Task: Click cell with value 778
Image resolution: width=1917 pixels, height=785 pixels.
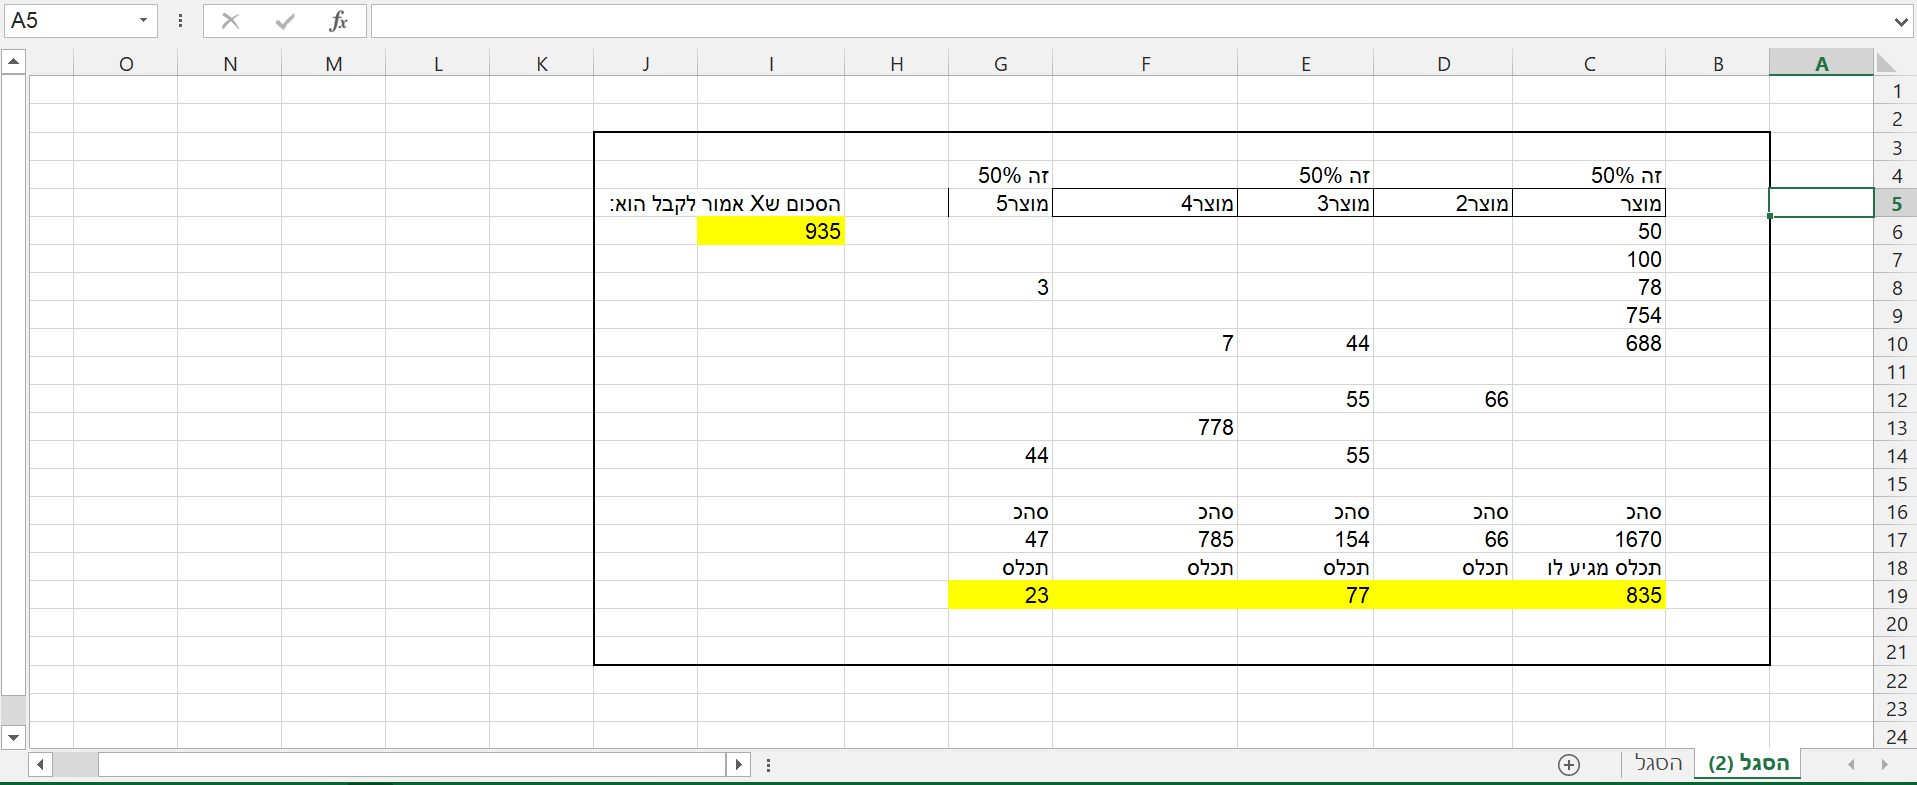Action: pyautogui.click(x=1145, y=427)
